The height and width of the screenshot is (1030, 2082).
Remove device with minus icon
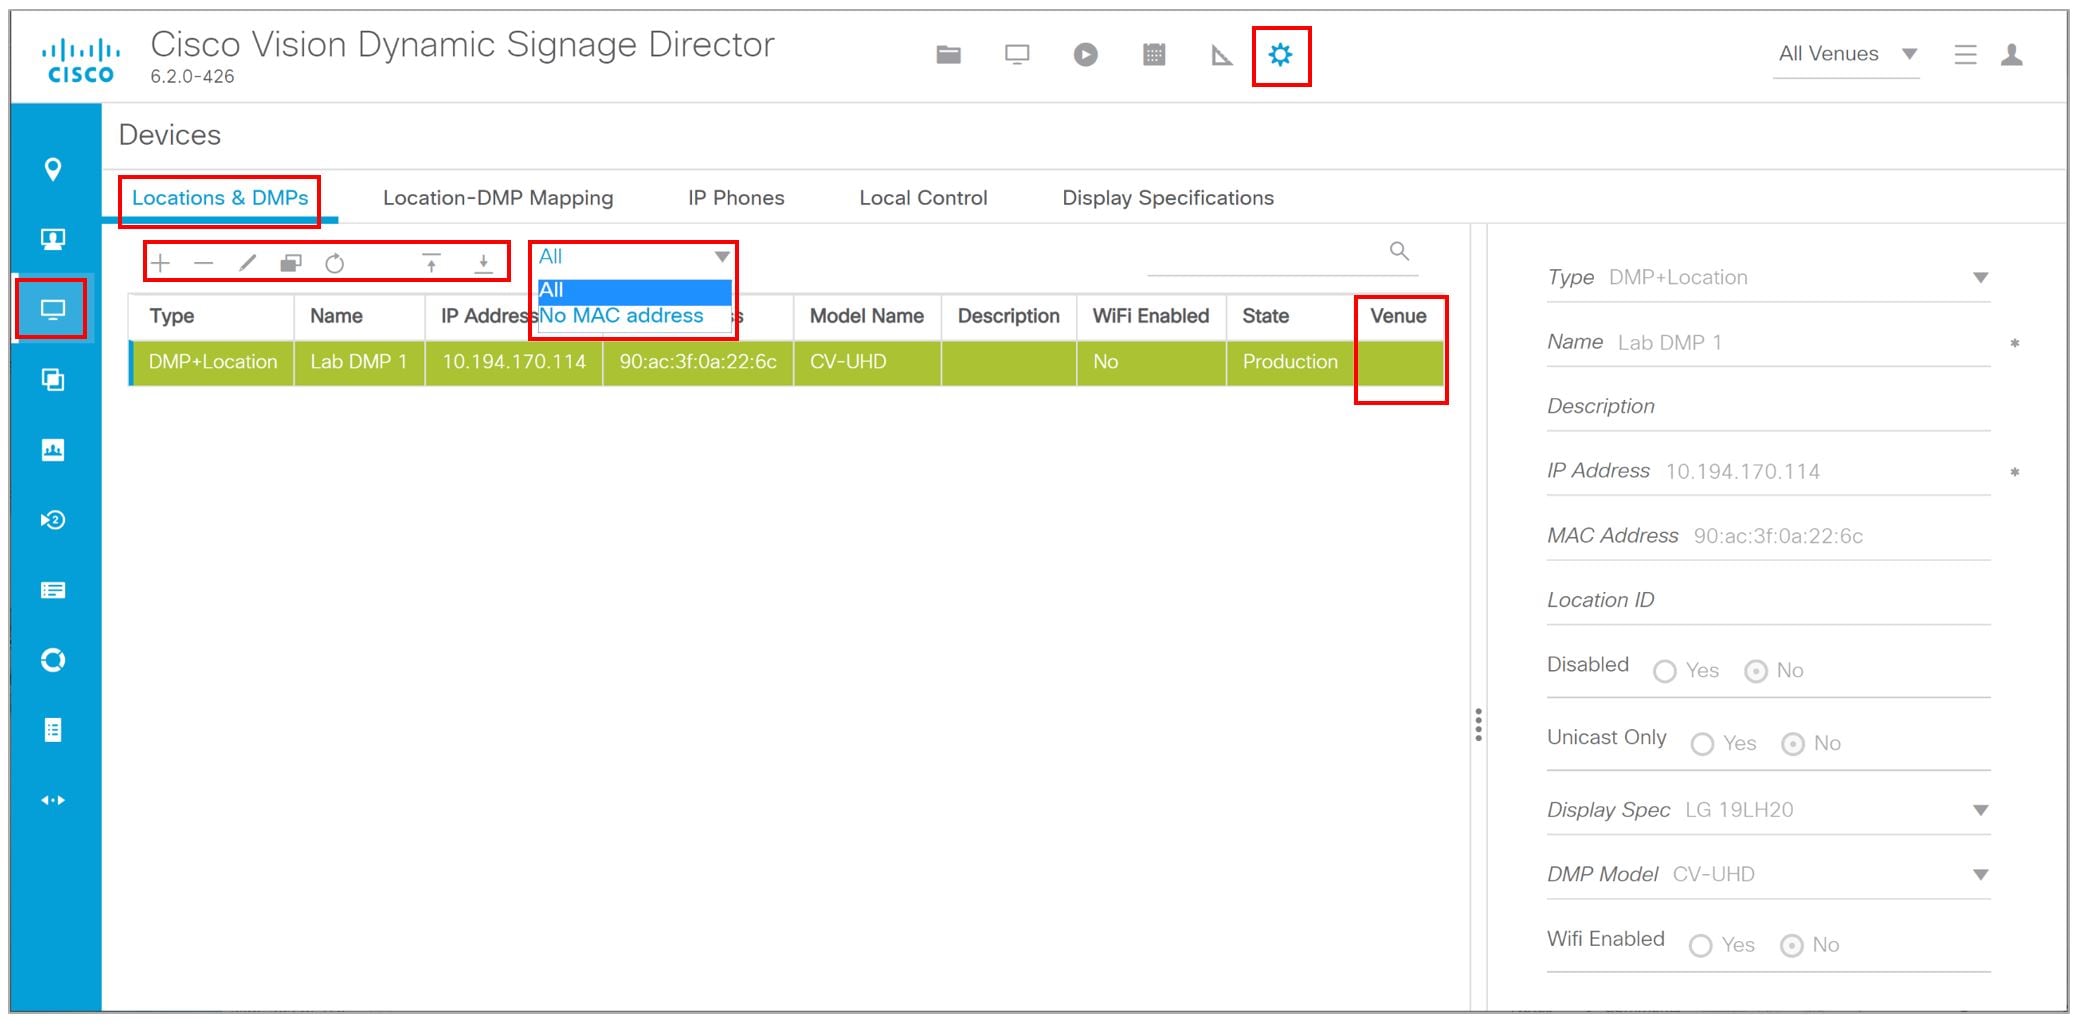click(204, 263)
